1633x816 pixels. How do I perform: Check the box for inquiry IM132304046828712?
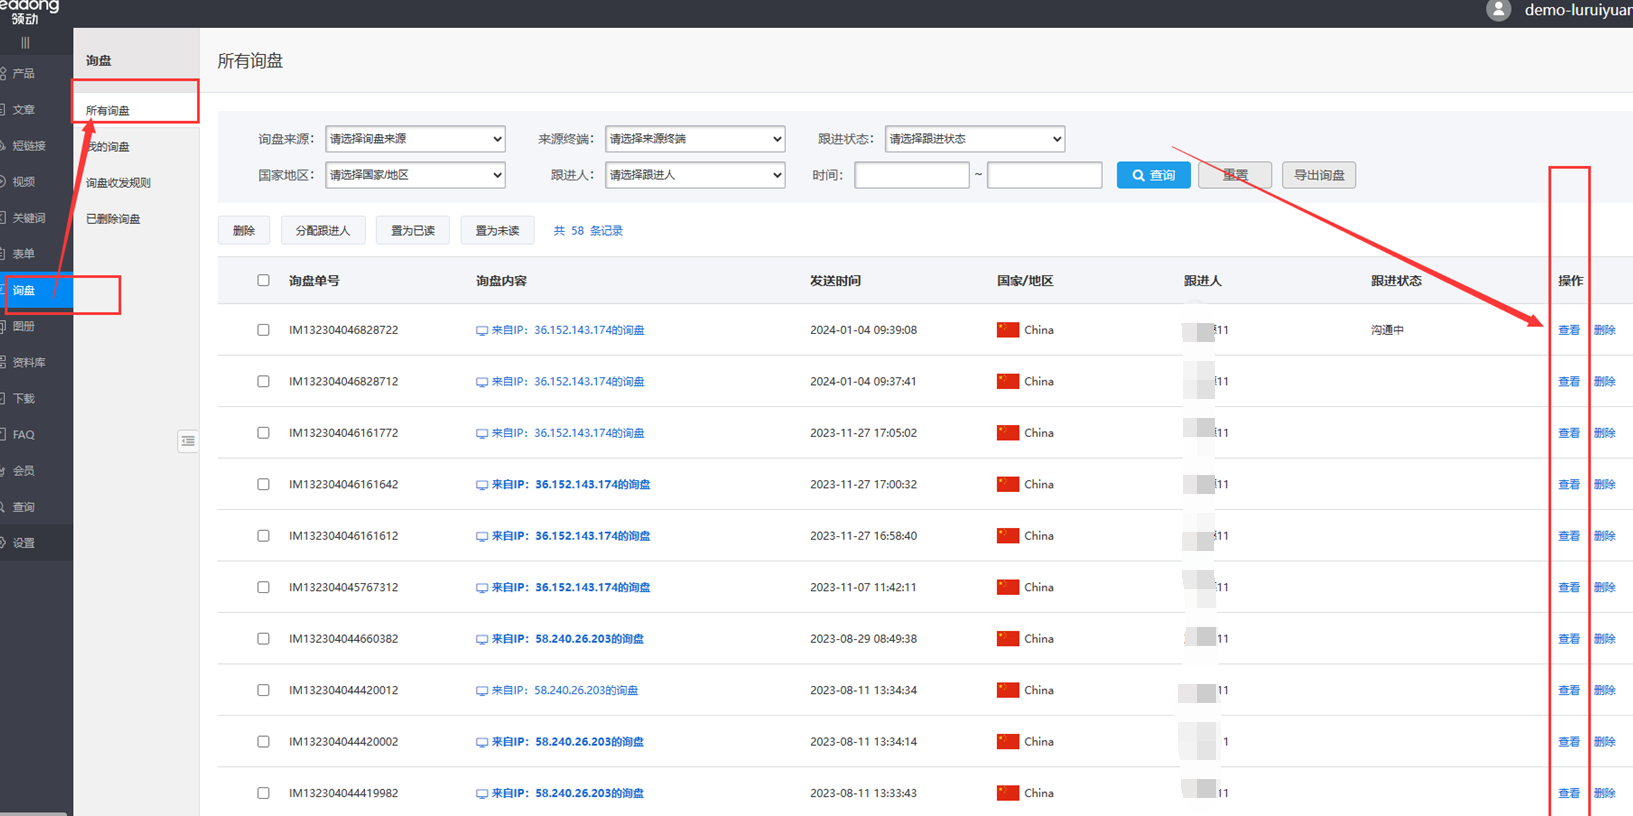(x=263, y=382)
